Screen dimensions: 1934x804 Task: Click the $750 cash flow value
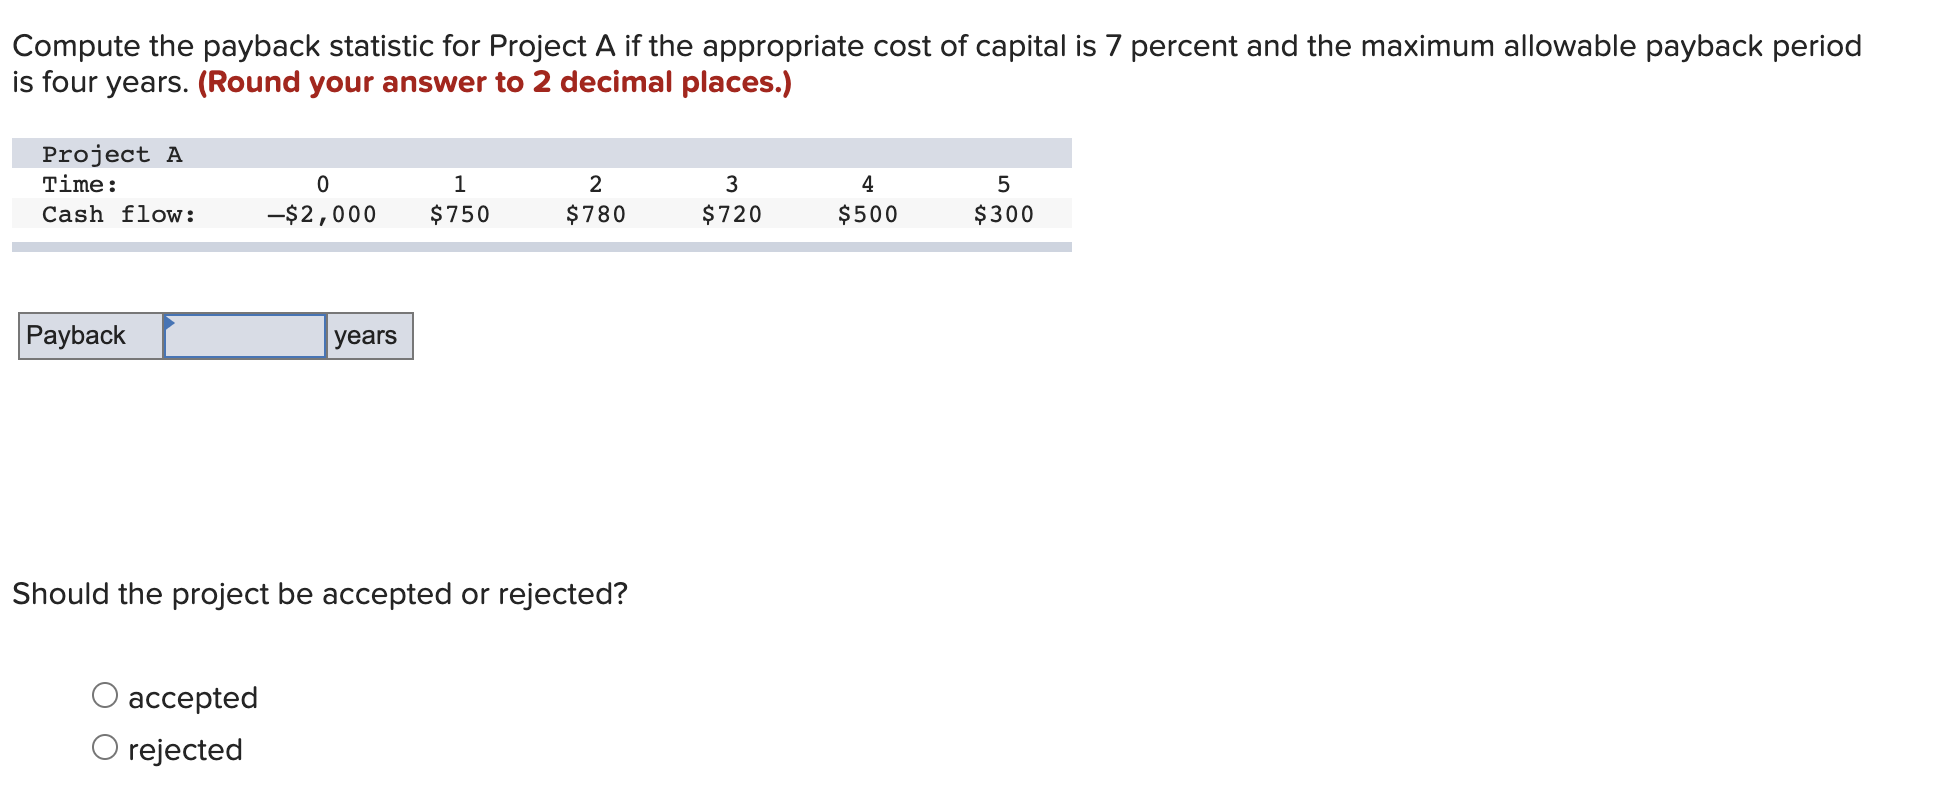click(x=460, y=213)
